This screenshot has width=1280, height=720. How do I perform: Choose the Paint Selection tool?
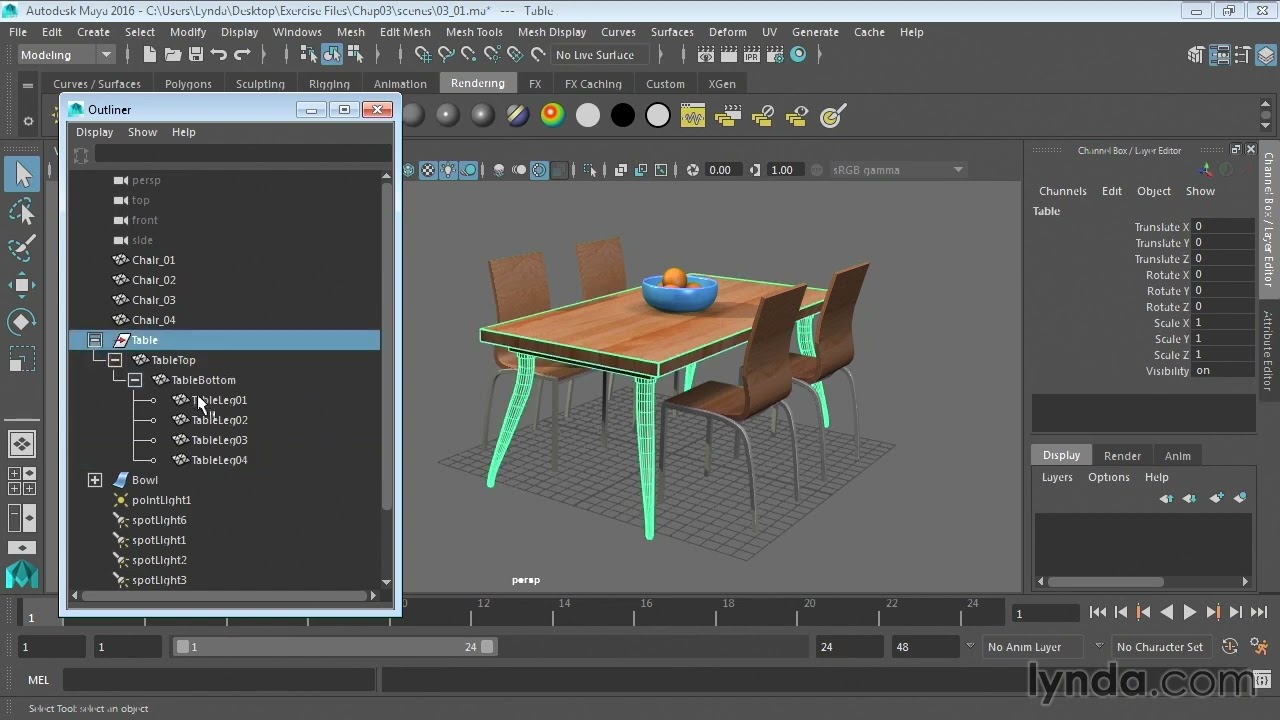[x=22, y=247]
